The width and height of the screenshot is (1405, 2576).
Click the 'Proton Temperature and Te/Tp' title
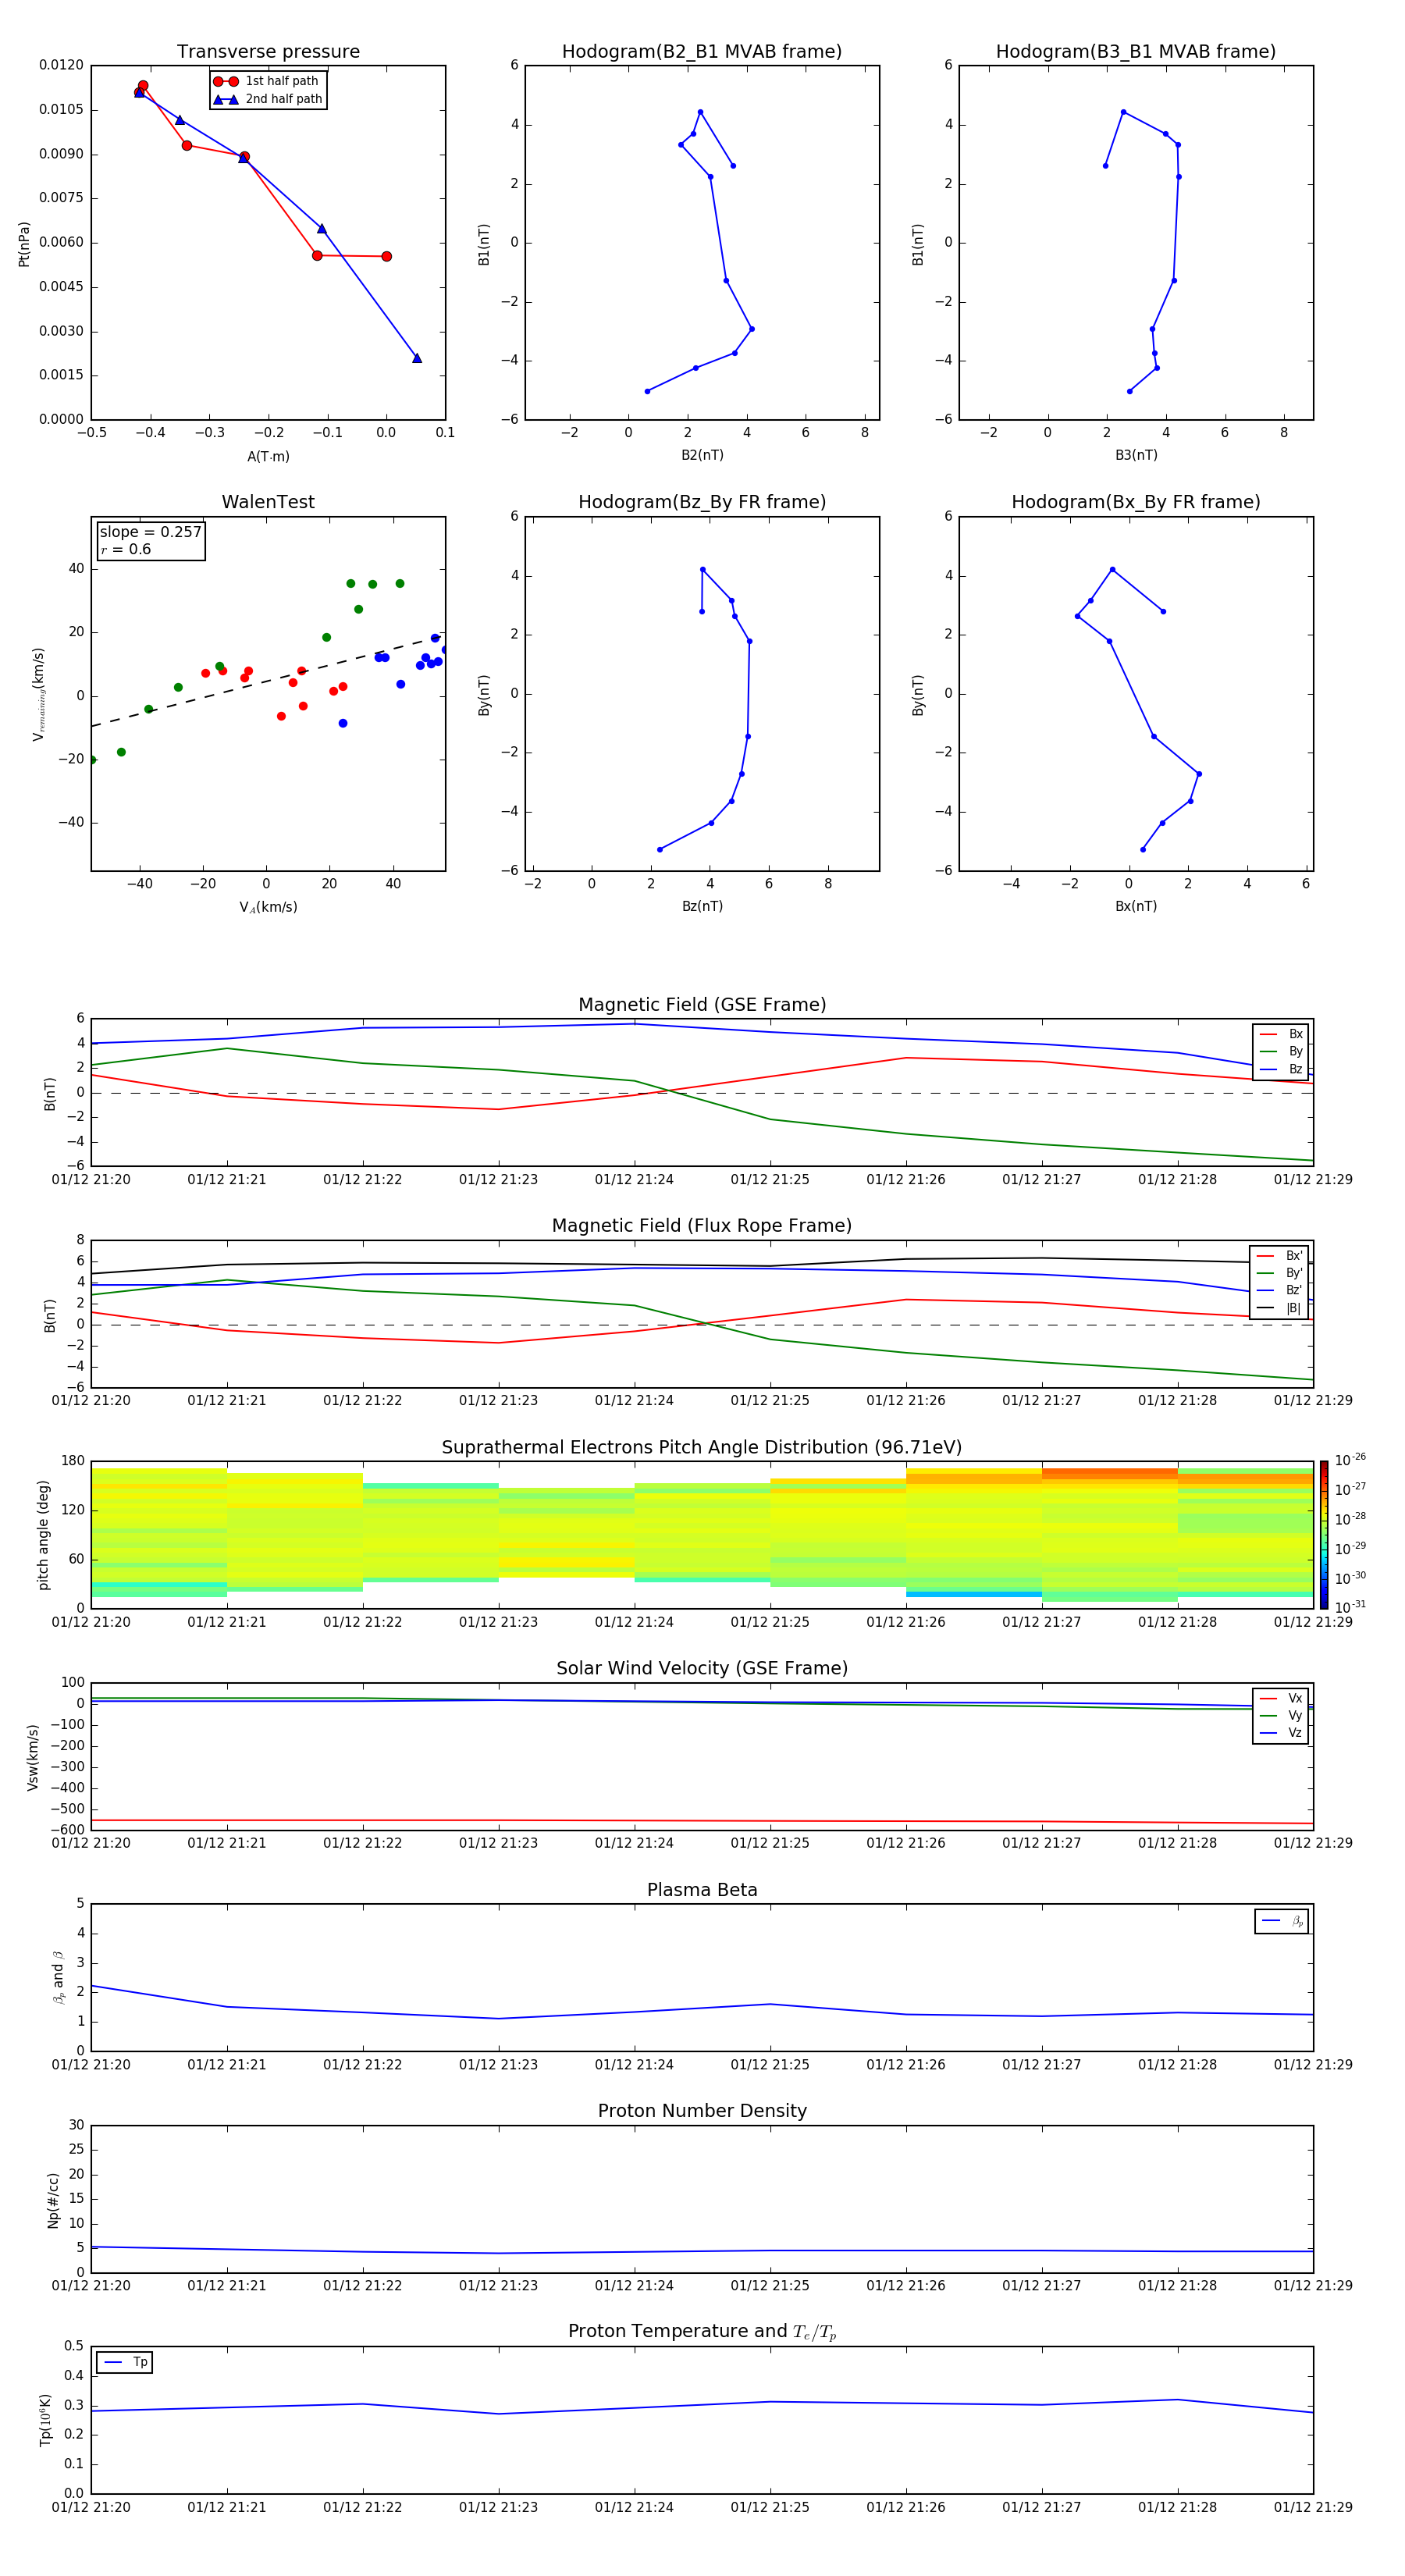pos(702,2331)
